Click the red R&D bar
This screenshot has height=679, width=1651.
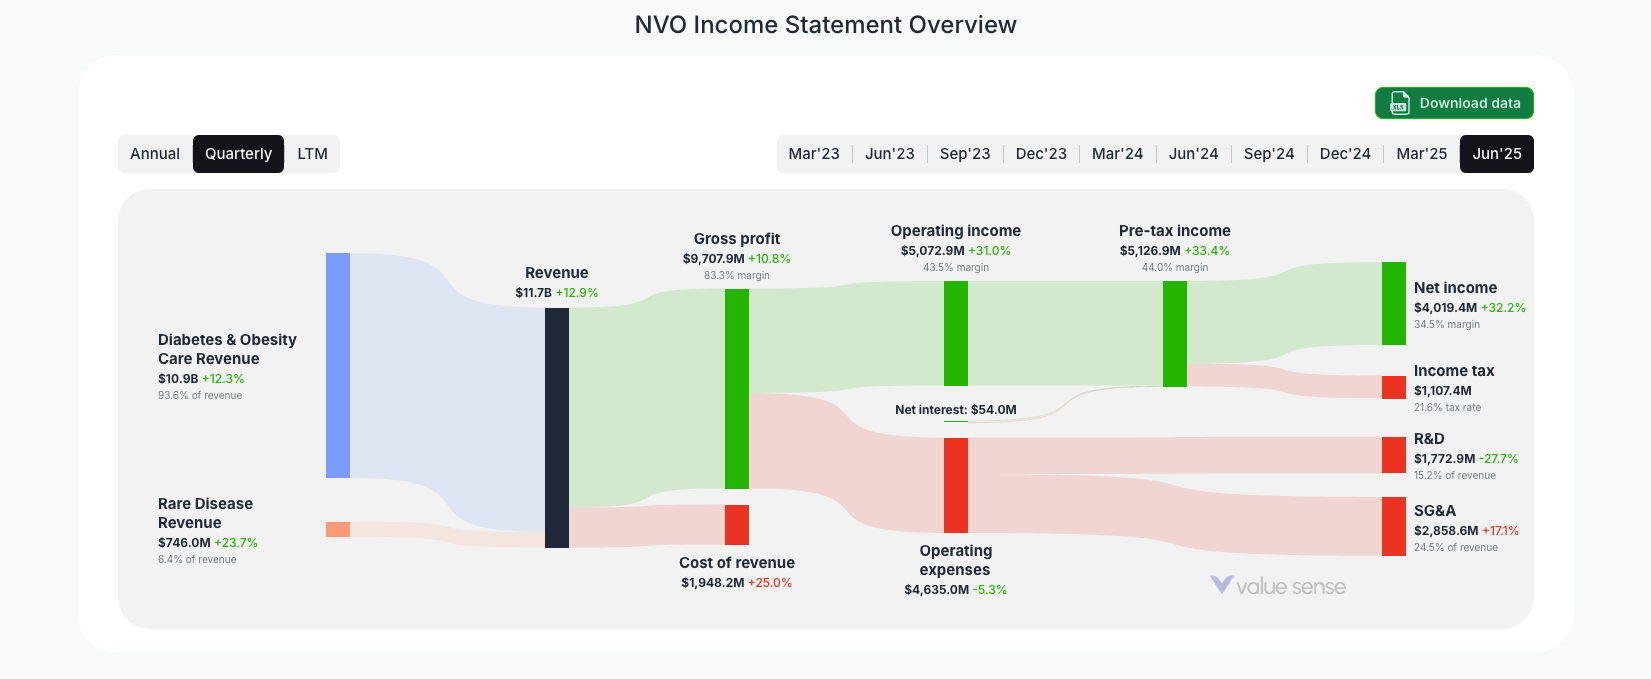pos(1394,455)
